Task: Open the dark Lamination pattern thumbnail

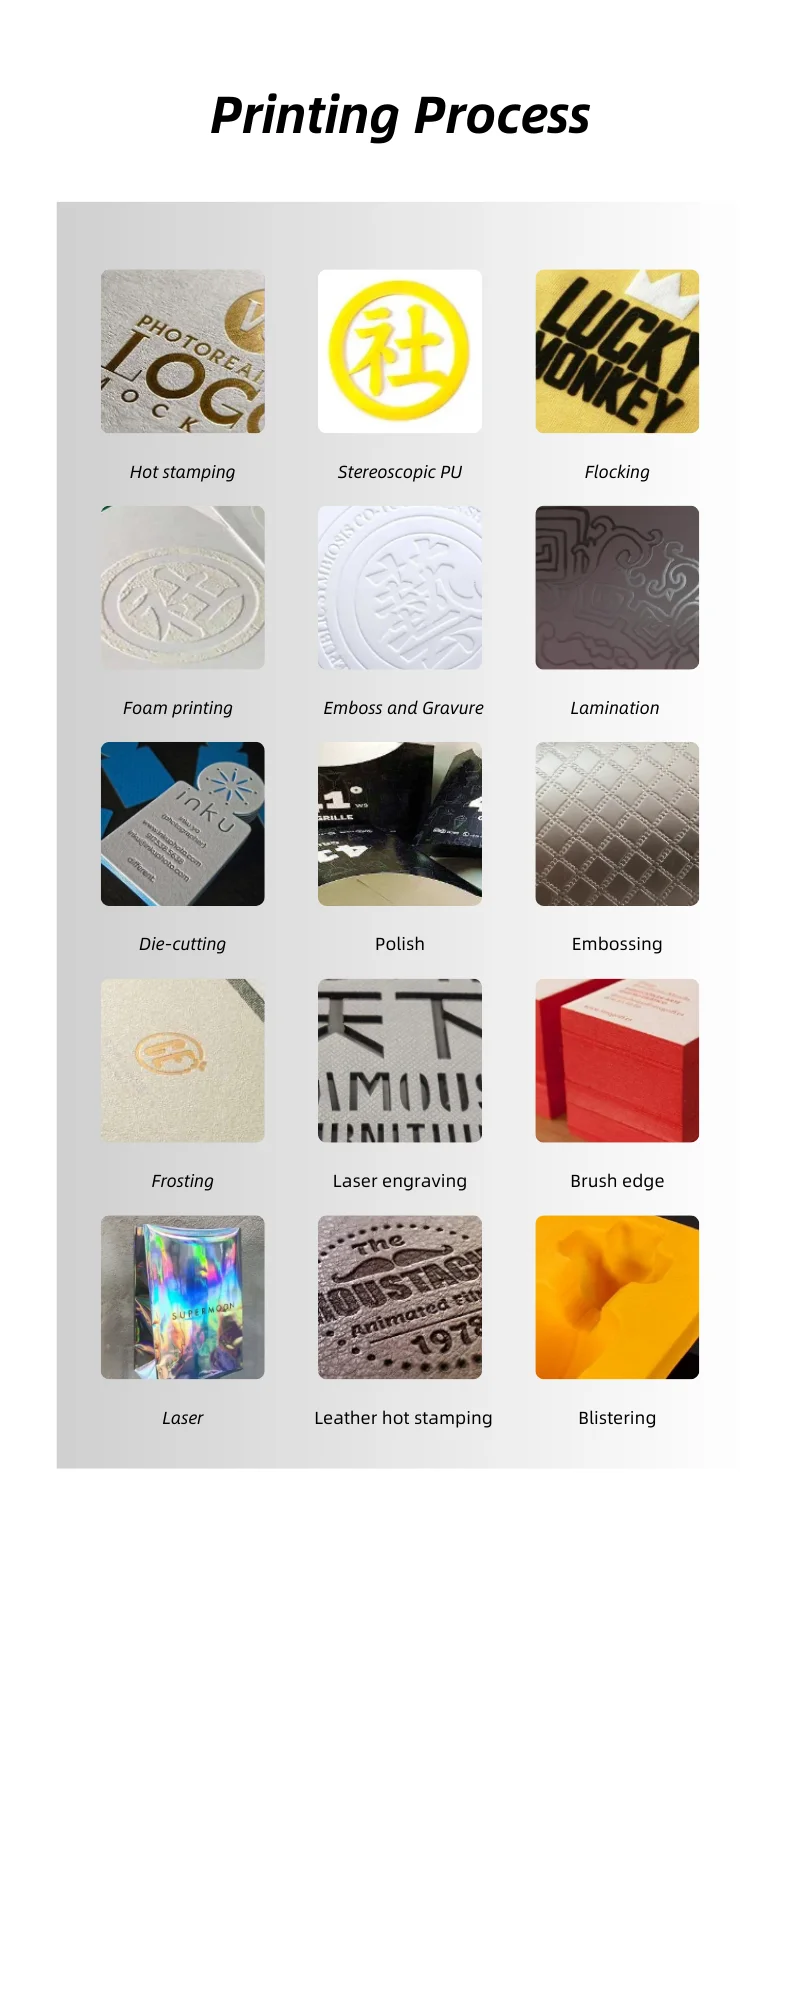Action: pos(617,588)
